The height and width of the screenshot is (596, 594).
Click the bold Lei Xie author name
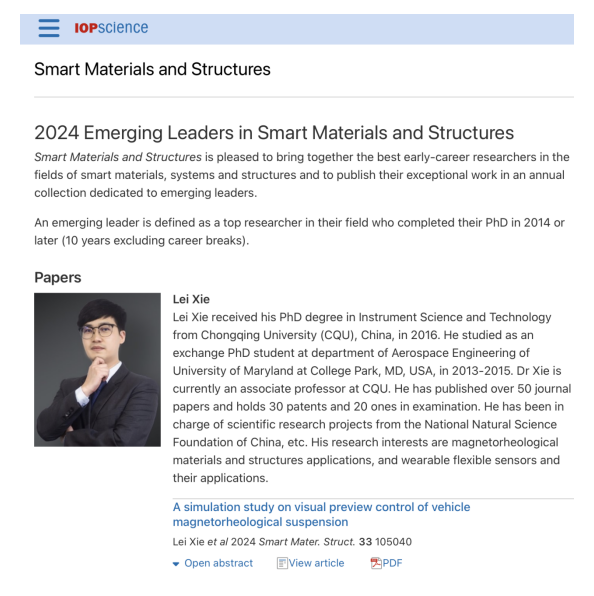(x=191, y=299)
